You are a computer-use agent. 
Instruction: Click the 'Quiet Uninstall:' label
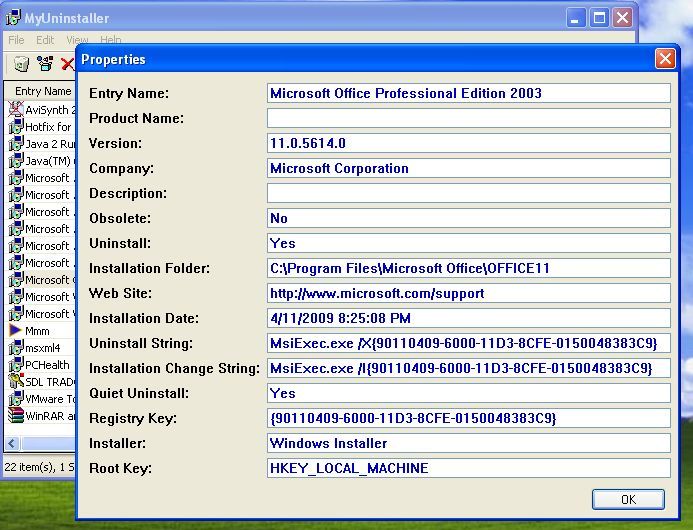[139, 393]
